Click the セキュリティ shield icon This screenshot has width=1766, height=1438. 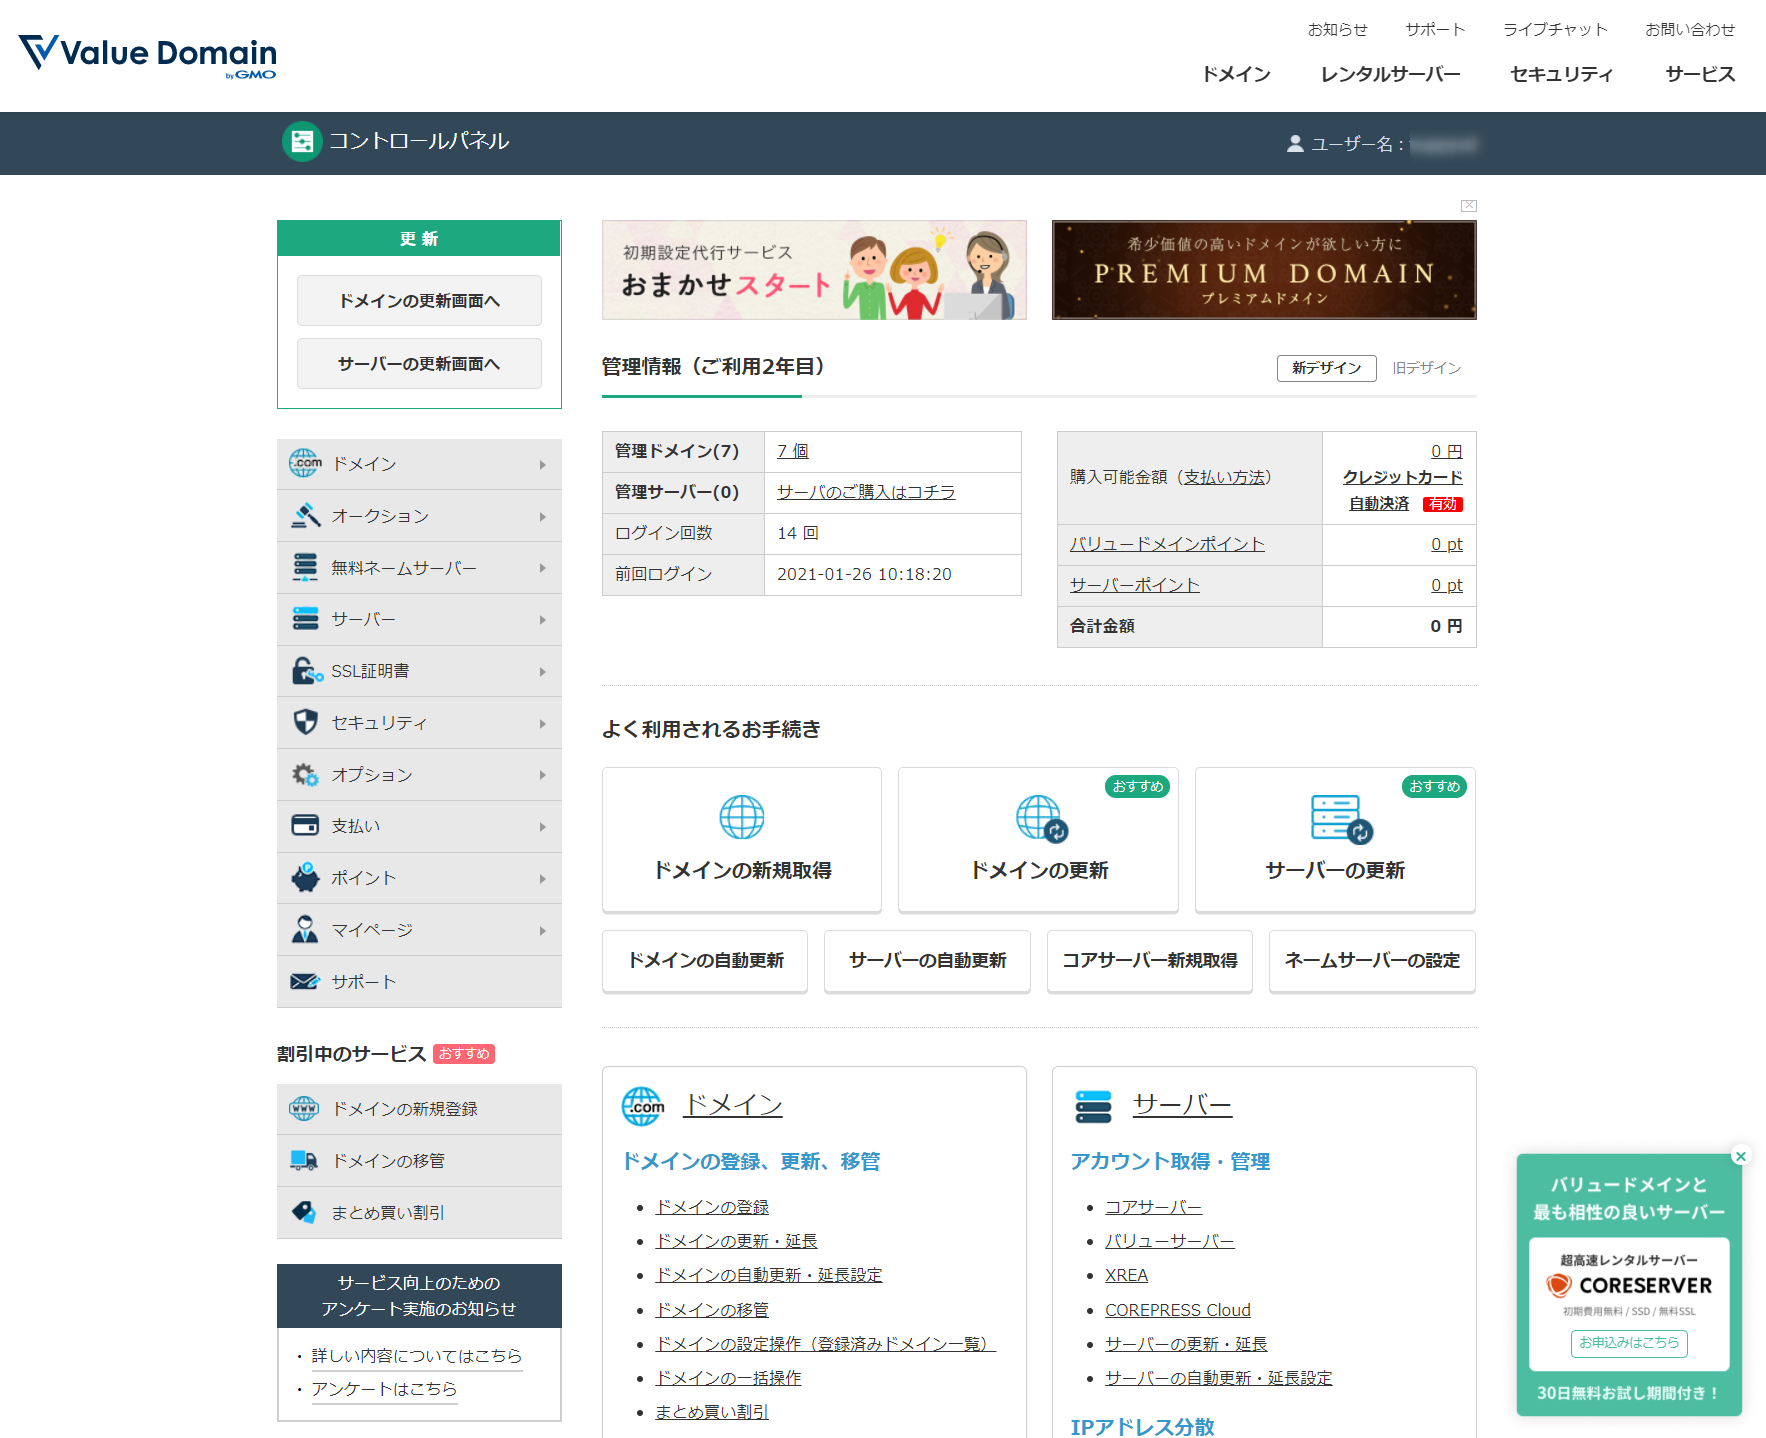point(305,722)
